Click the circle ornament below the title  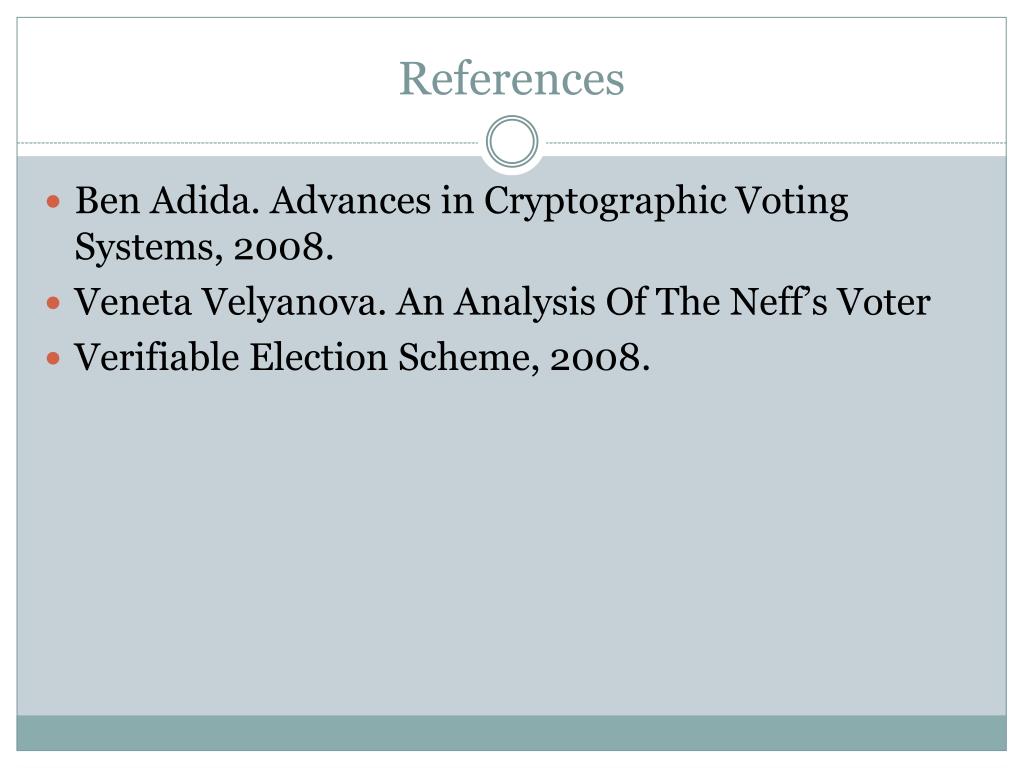coord(512,142)
